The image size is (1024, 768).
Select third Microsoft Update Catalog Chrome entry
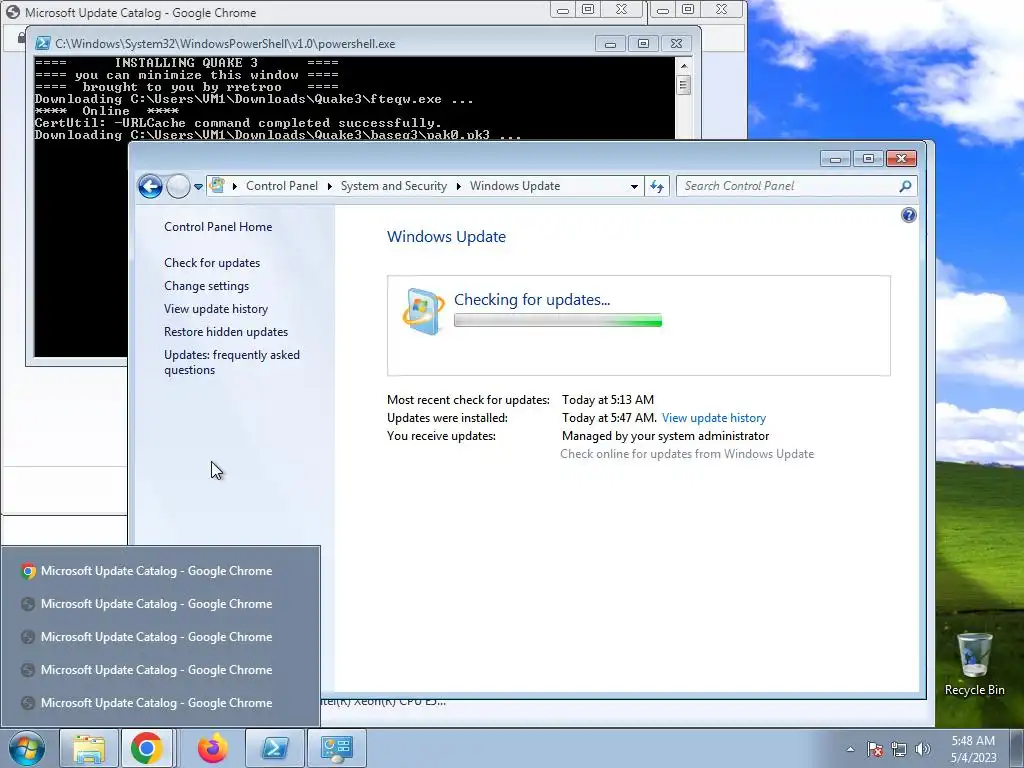click(x=161, y=637)
